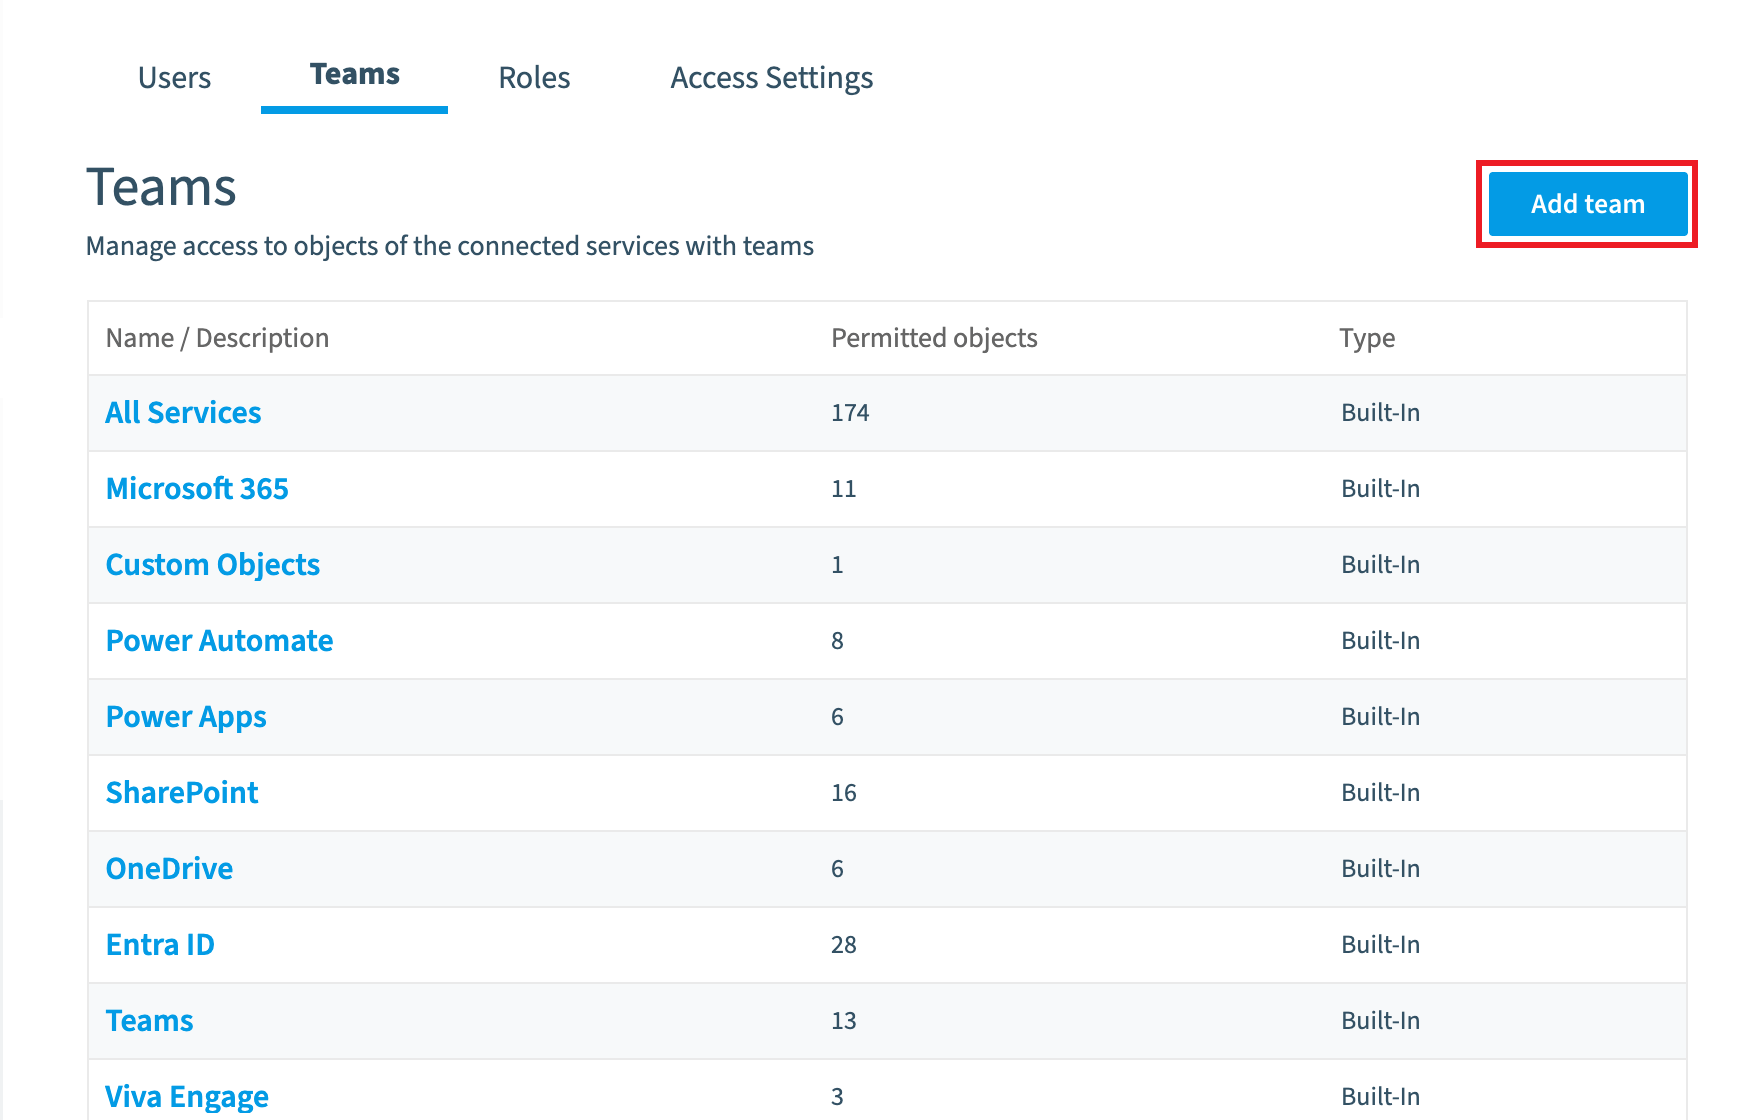Open the OneDrive team
Screen dimensions: 1740x1120
click(x=169, y=869)
